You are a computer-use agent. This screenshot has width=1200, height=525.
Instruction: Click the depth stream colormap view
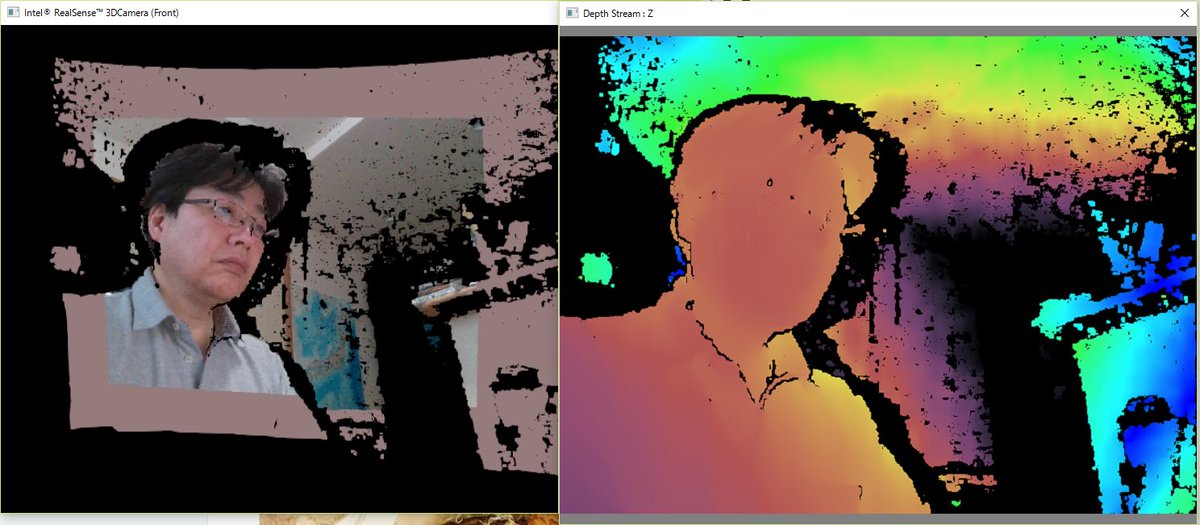879,275
